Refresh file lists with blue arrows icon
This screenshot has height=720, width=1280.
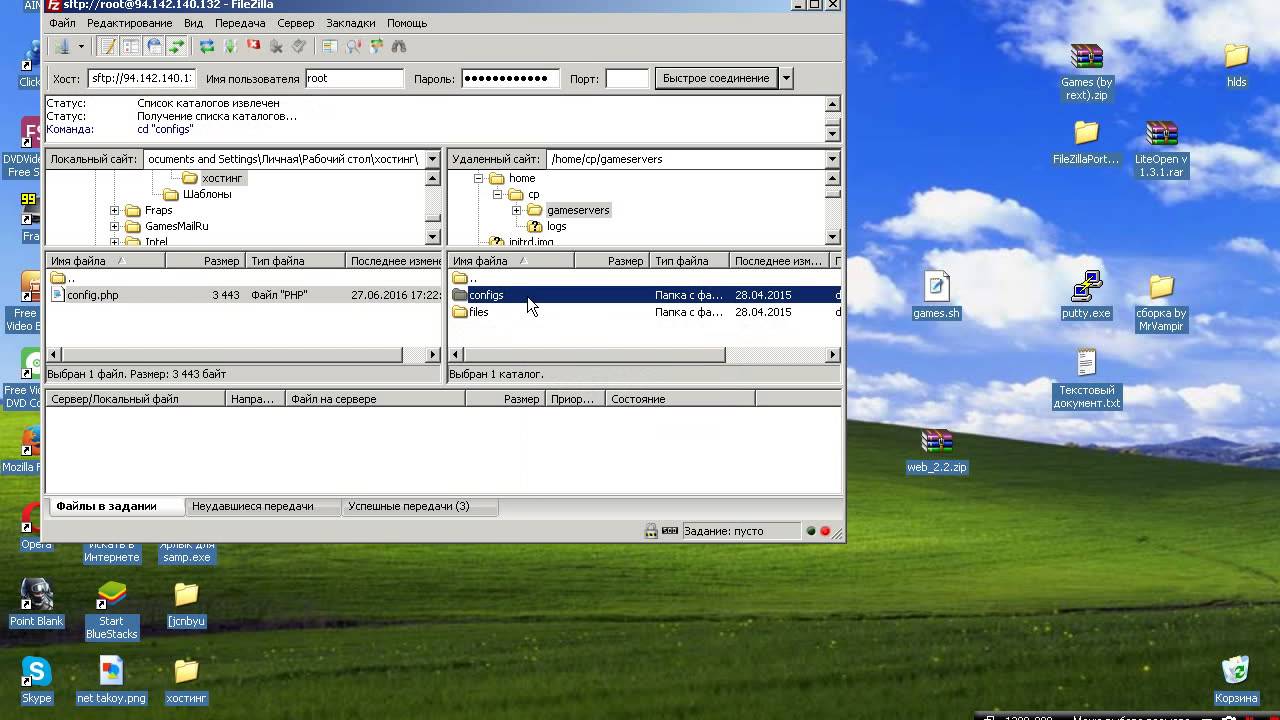tap(207, 46)
